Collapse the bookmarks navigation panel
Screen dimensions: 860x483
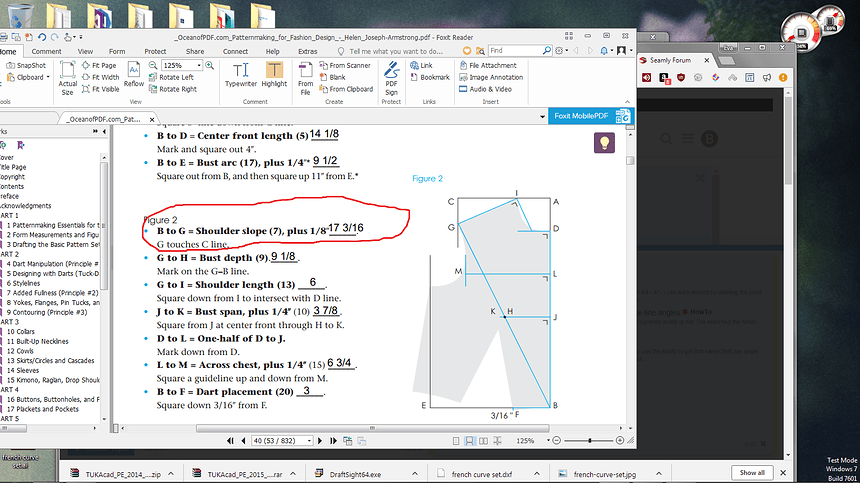pos(104,132)
